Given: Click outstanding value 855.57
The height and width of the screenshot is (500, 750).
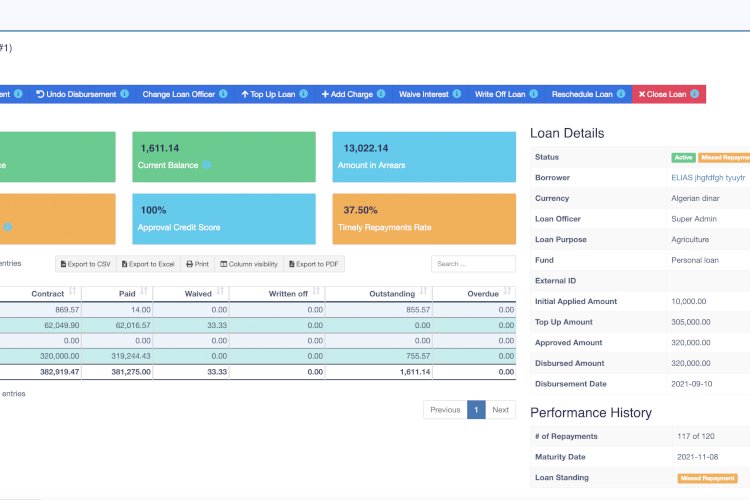Looking at the screenshot, I should (x=418, y=310).
